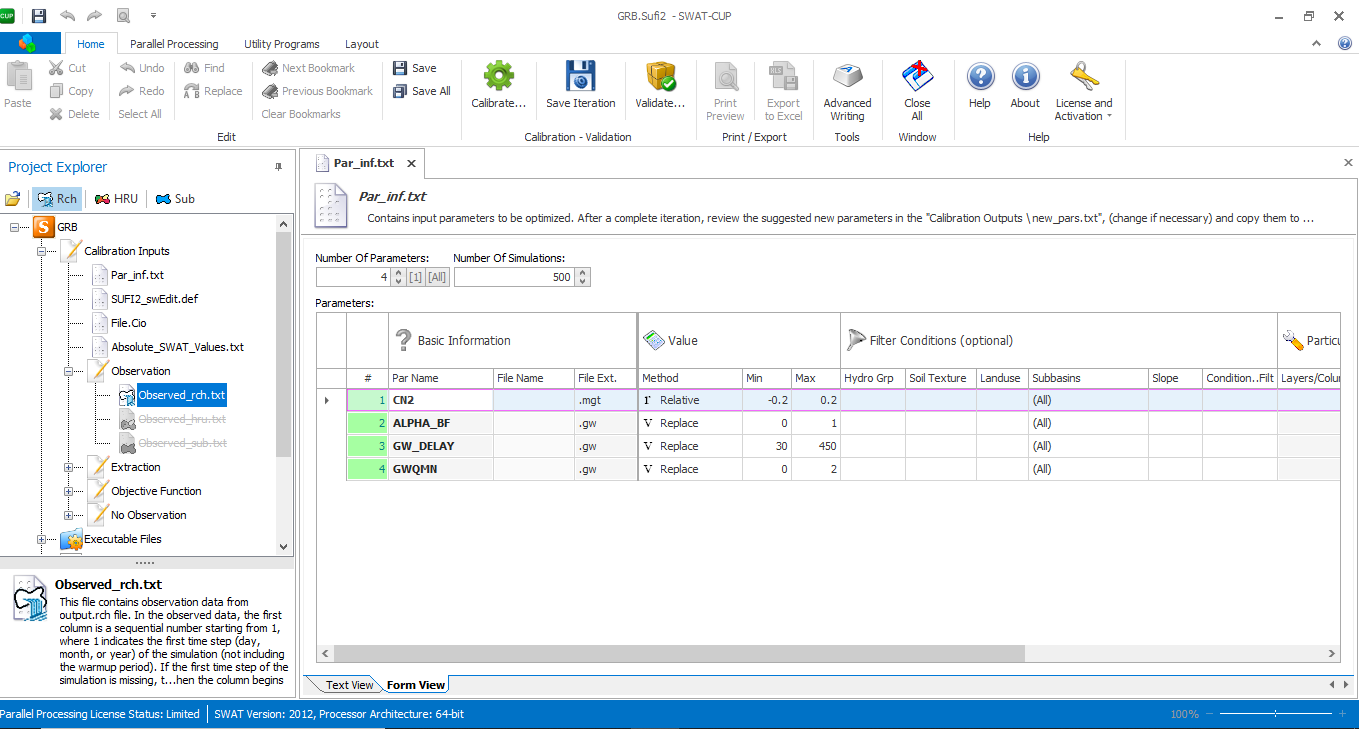Click the open folder icon in Project Explorer

click(x=13, y=199)
